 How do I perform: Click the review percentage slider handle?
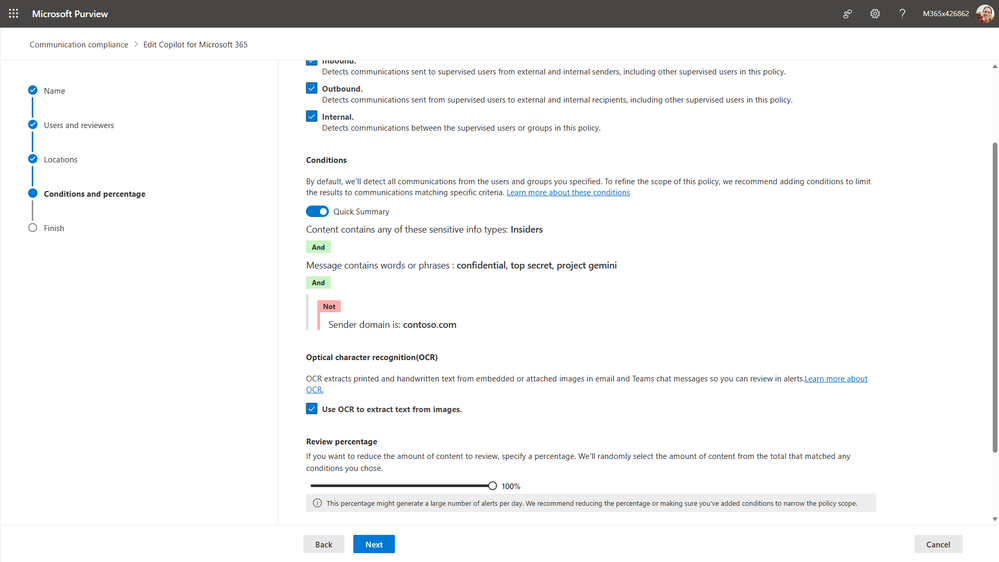(492, 486)
